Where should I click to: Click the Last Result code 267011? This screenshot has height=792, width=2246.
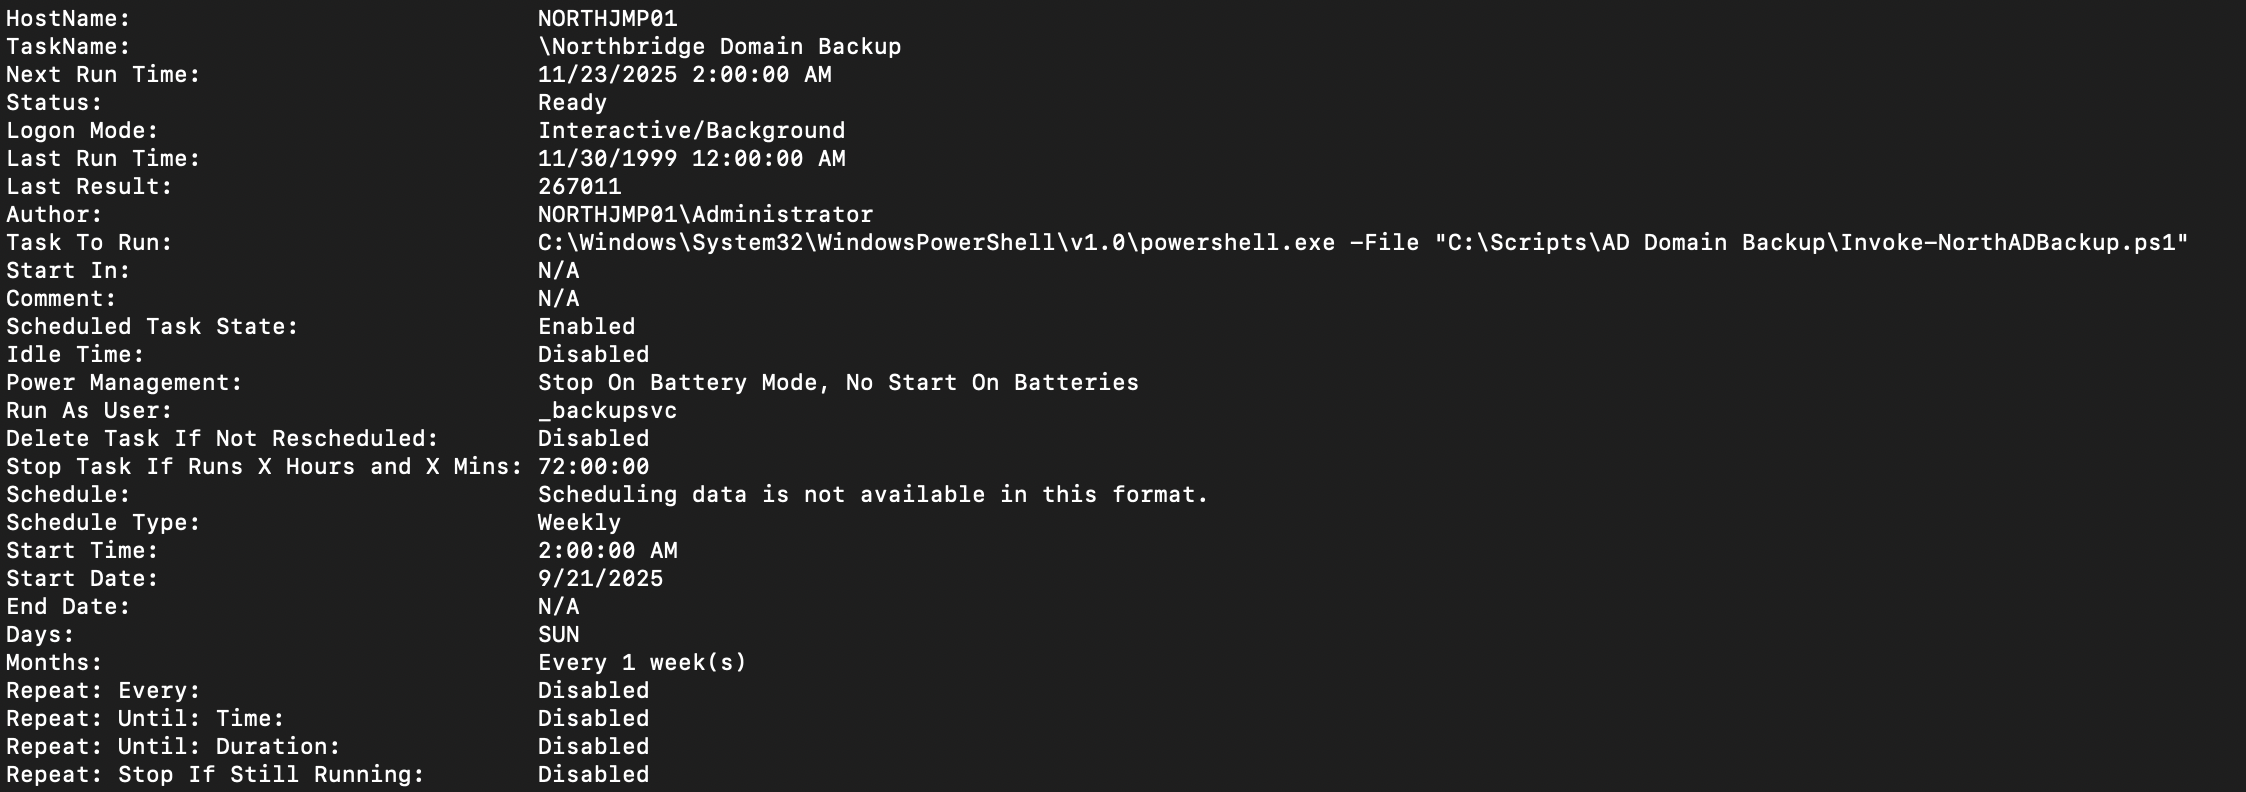(579, 187)
